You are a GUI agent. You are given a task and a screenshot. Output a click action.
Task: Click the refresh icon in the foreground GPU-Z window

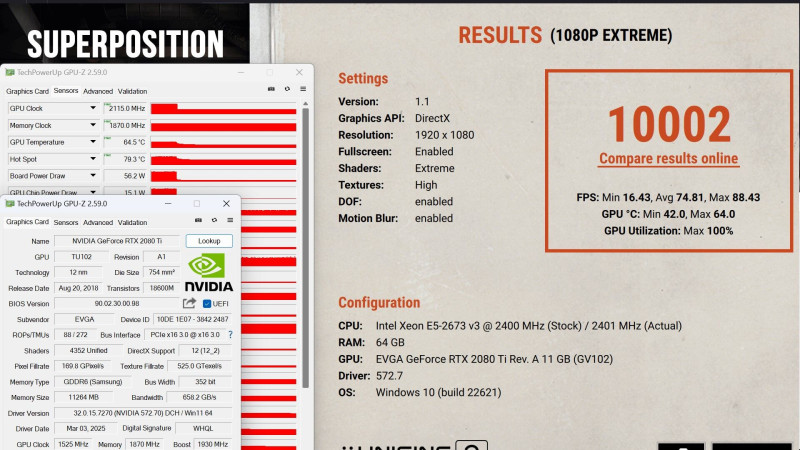pyautogui.click(x=214, y=220)
